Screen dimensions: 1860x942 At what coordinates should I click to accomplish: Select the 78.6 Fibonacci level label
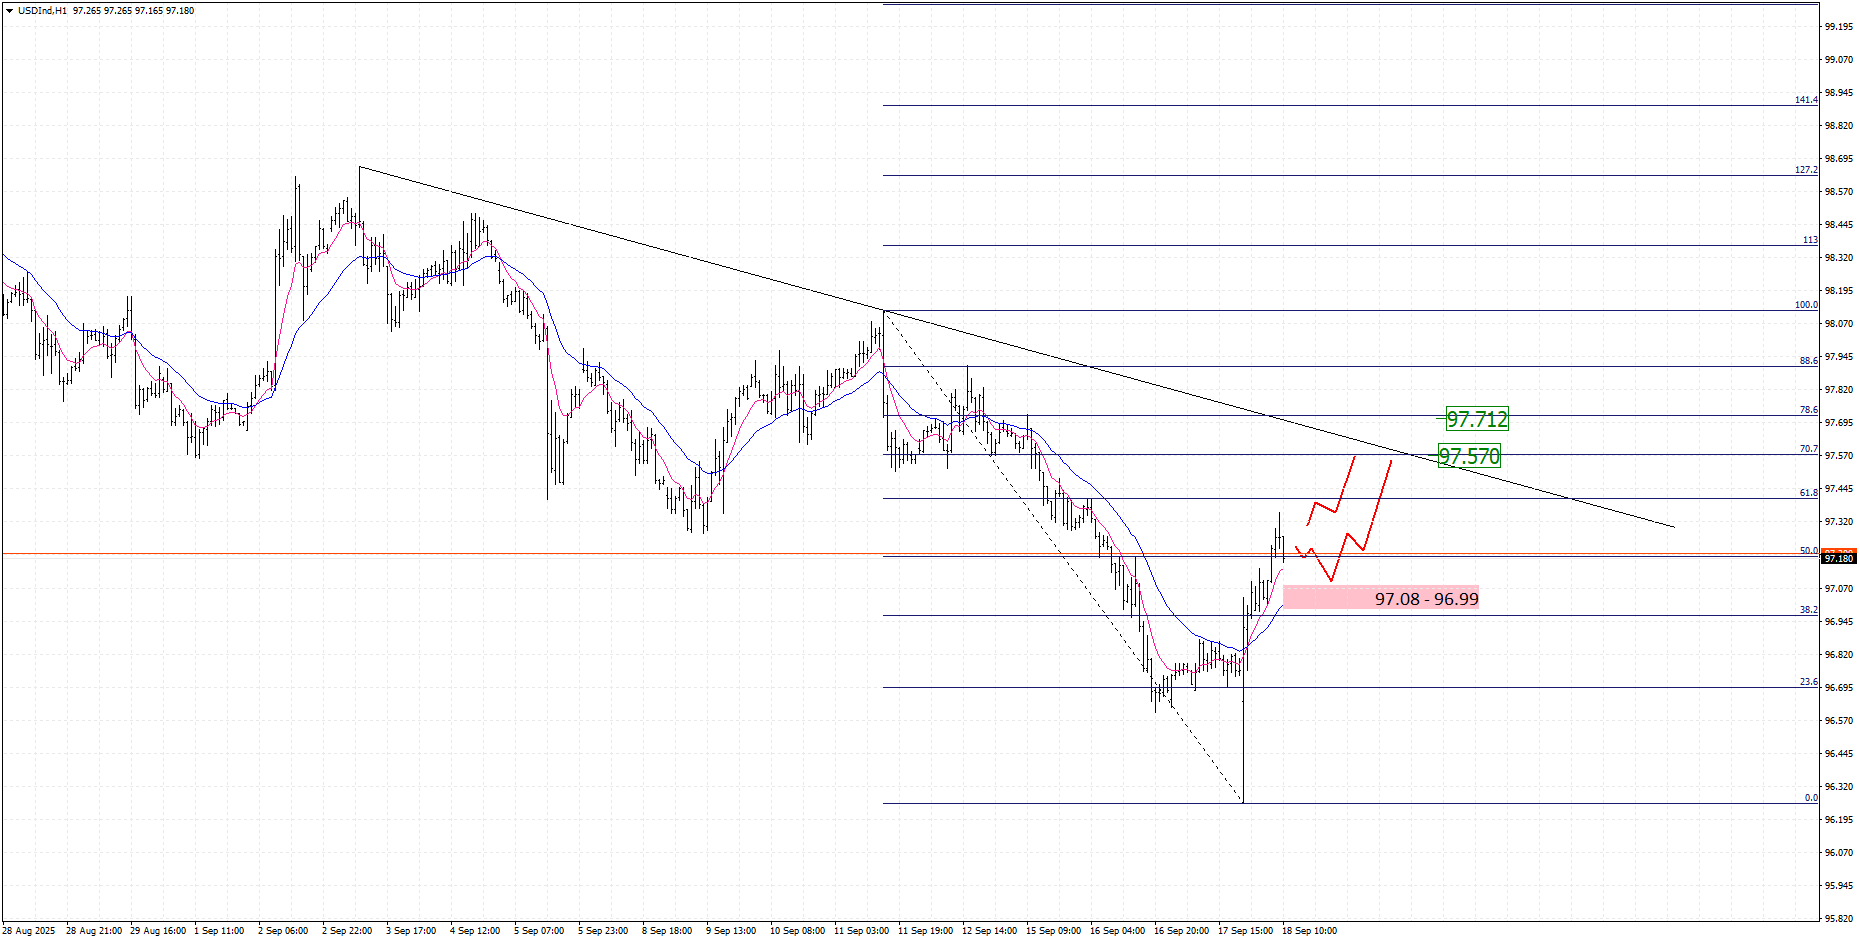(1808, 410)
